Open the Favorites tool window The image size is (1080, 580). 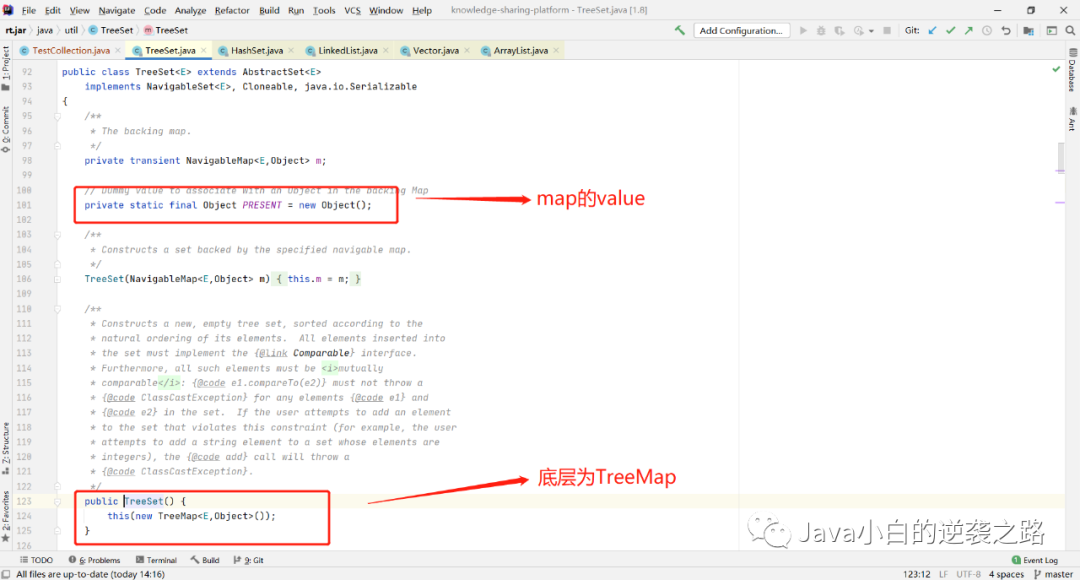[x=6, y=516]
